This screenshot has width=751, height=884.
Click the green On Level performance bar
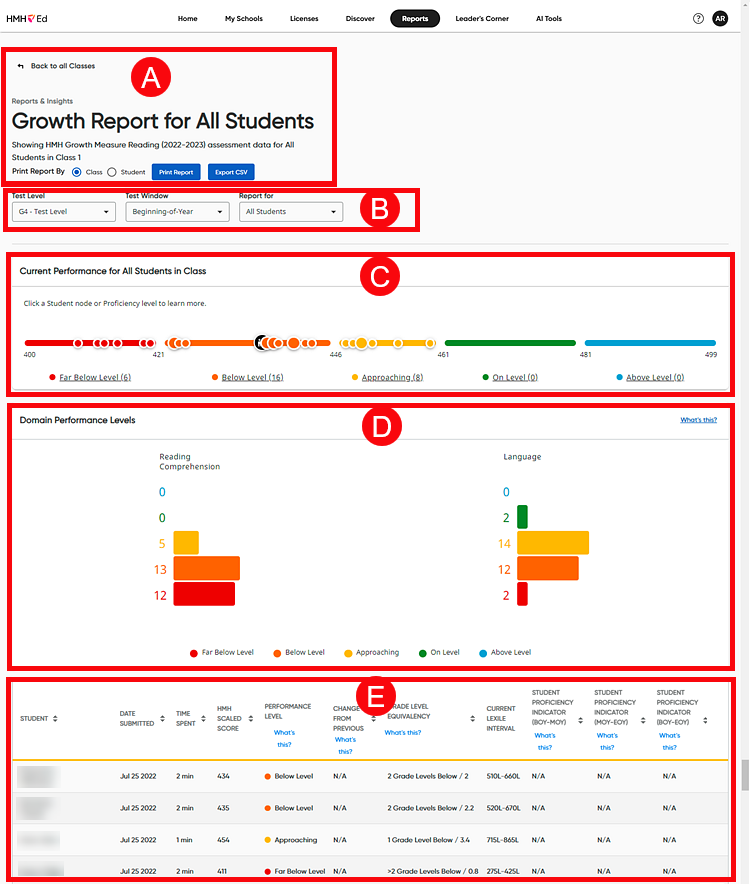pos(510,343)
